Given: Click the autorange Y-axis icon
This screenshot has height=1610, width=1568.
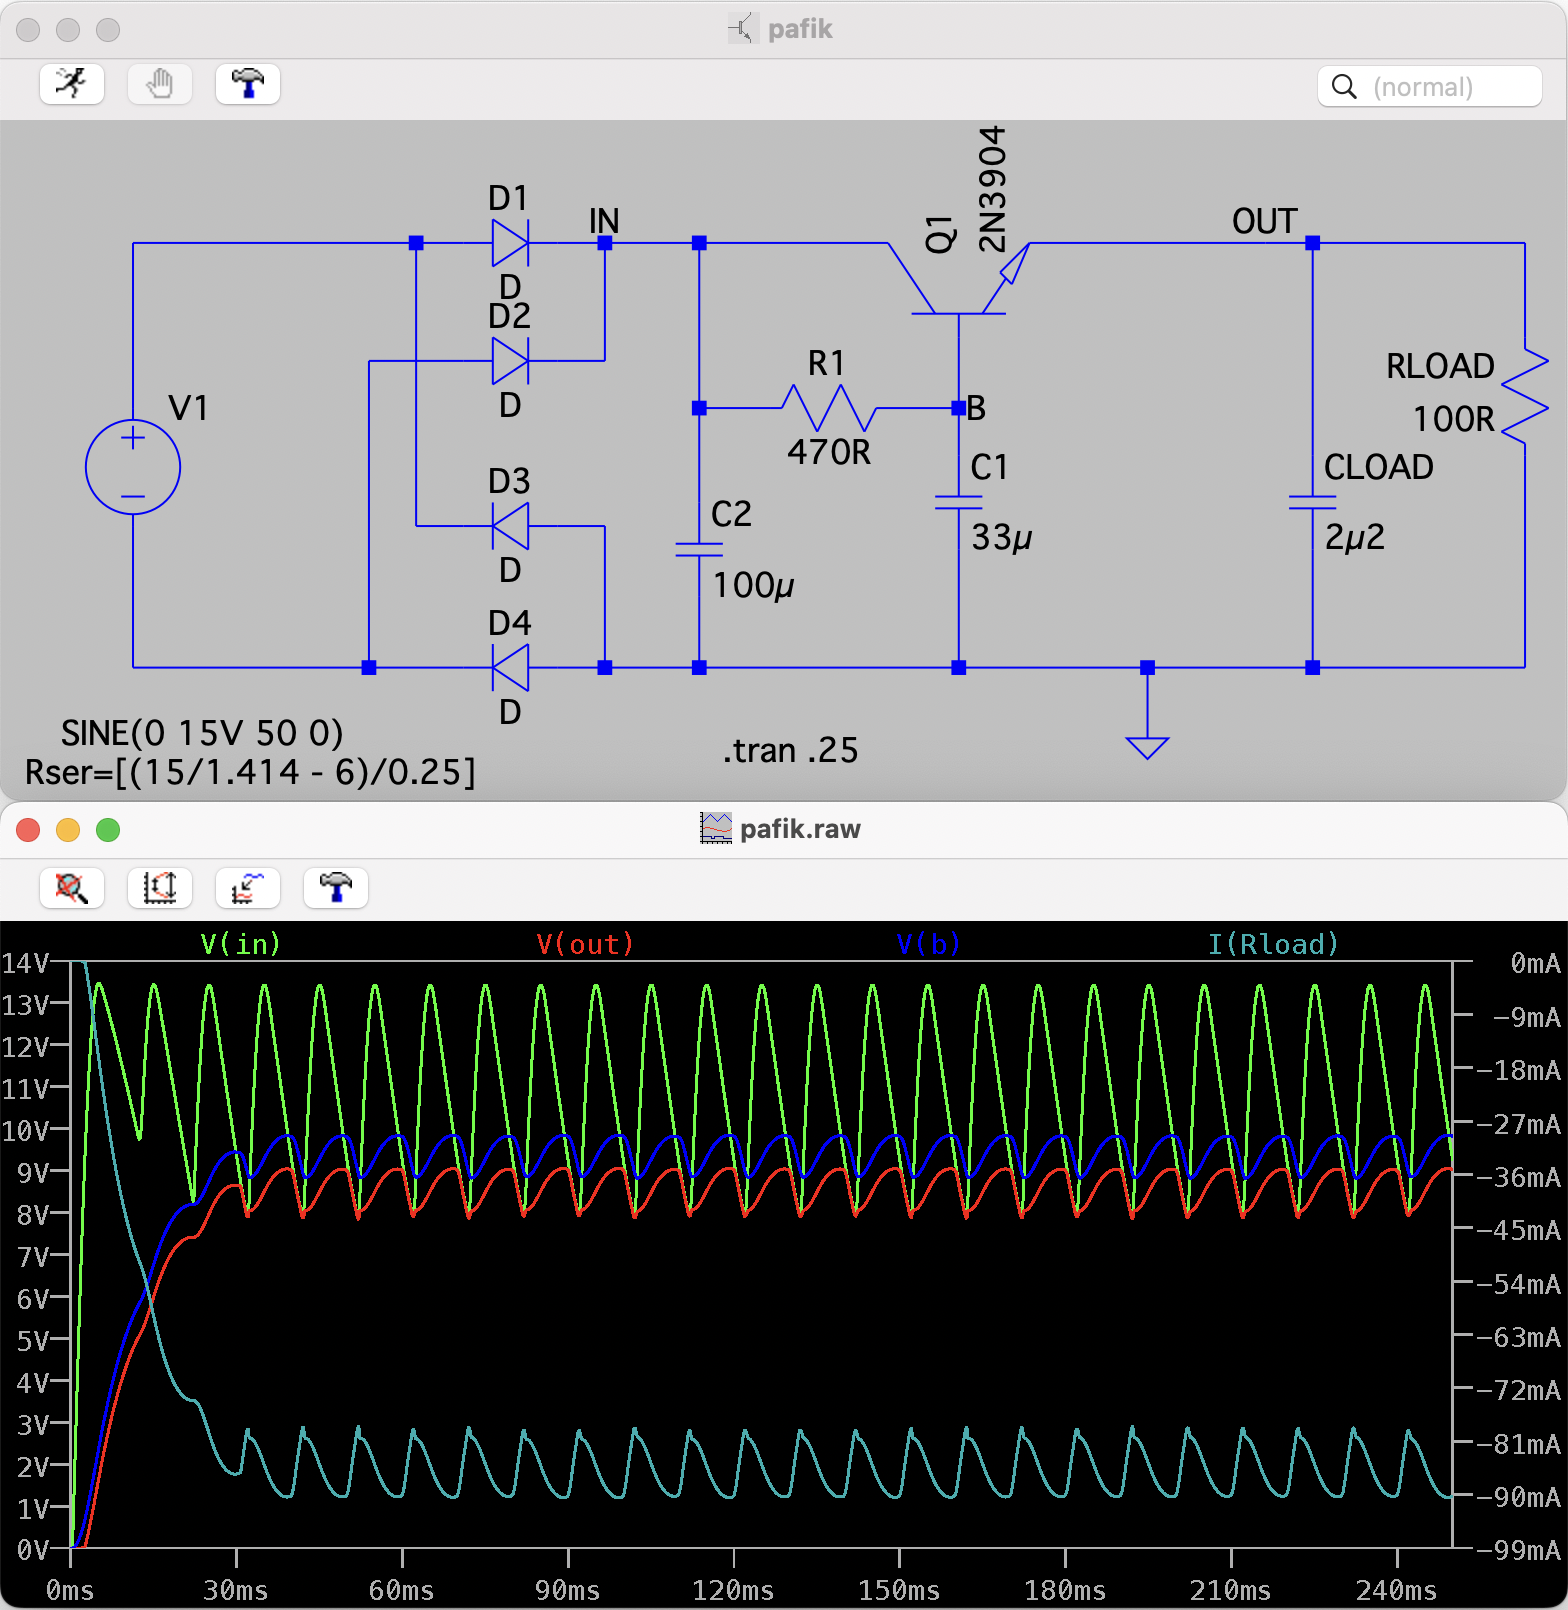Looking at the screenshot, I should click(x=160, y=888).
